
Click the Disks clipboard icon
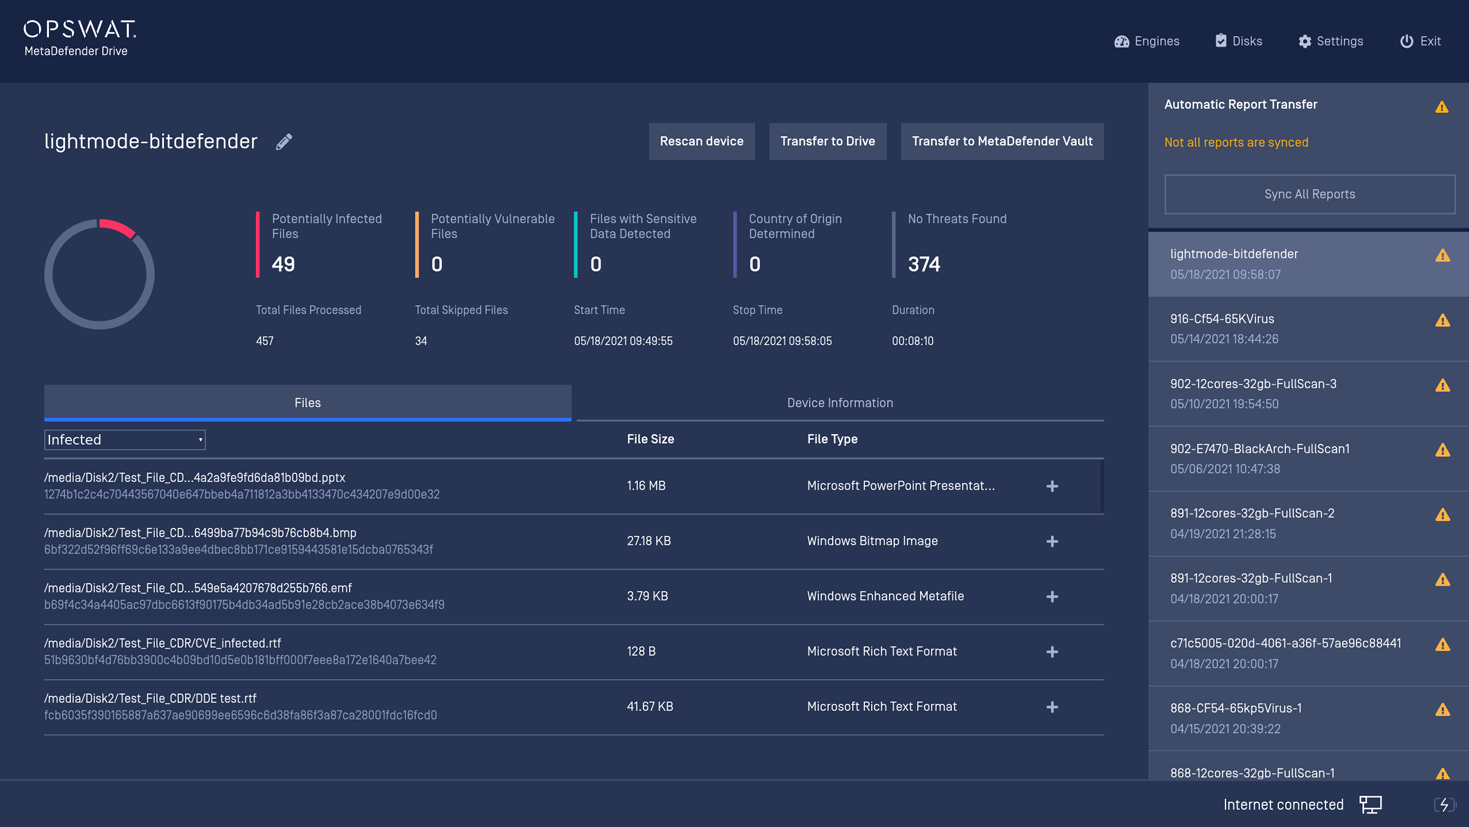point(1221,41)
